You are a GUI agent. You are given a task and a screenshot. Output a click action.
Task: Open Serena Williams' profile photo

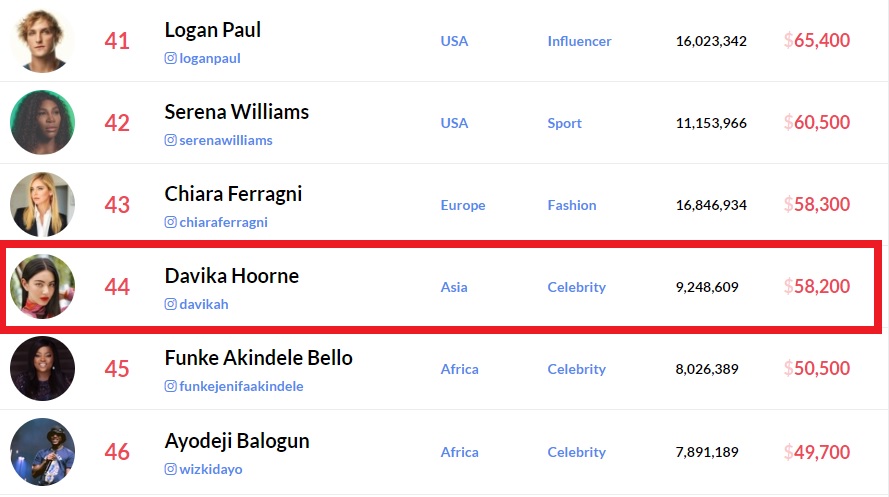42,123
